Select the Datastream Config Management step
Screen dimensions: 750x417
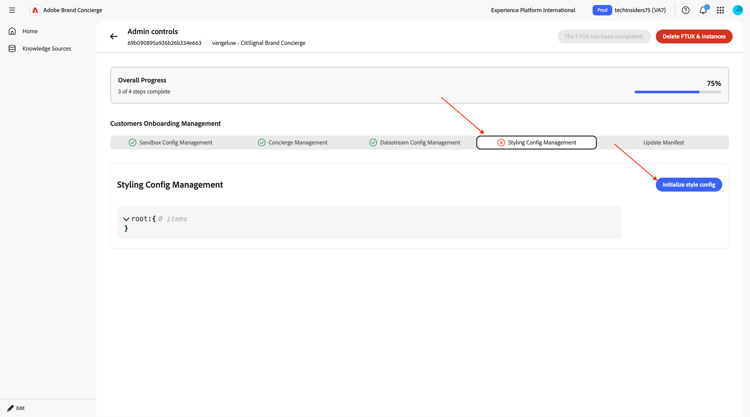pos(415,143)
